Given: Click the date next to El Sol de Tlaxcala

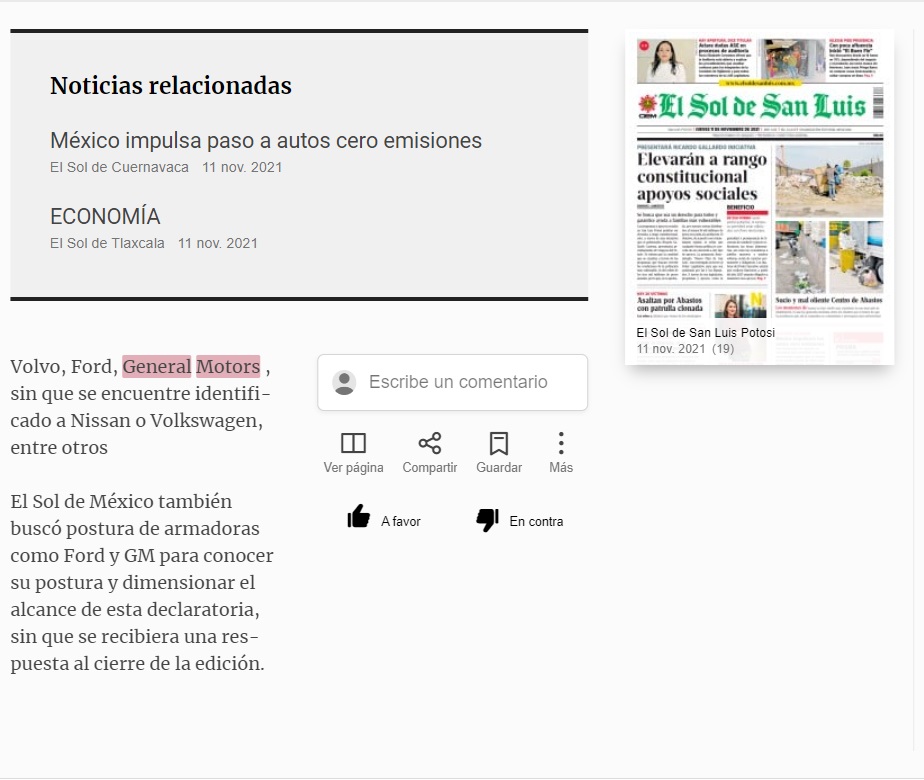Looking at the screenshot, I should (218, 243).
